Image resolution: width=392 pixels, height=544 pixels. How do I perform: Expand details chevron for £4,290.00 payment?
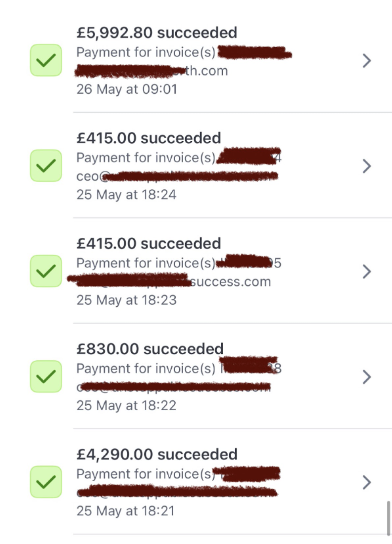367,482
